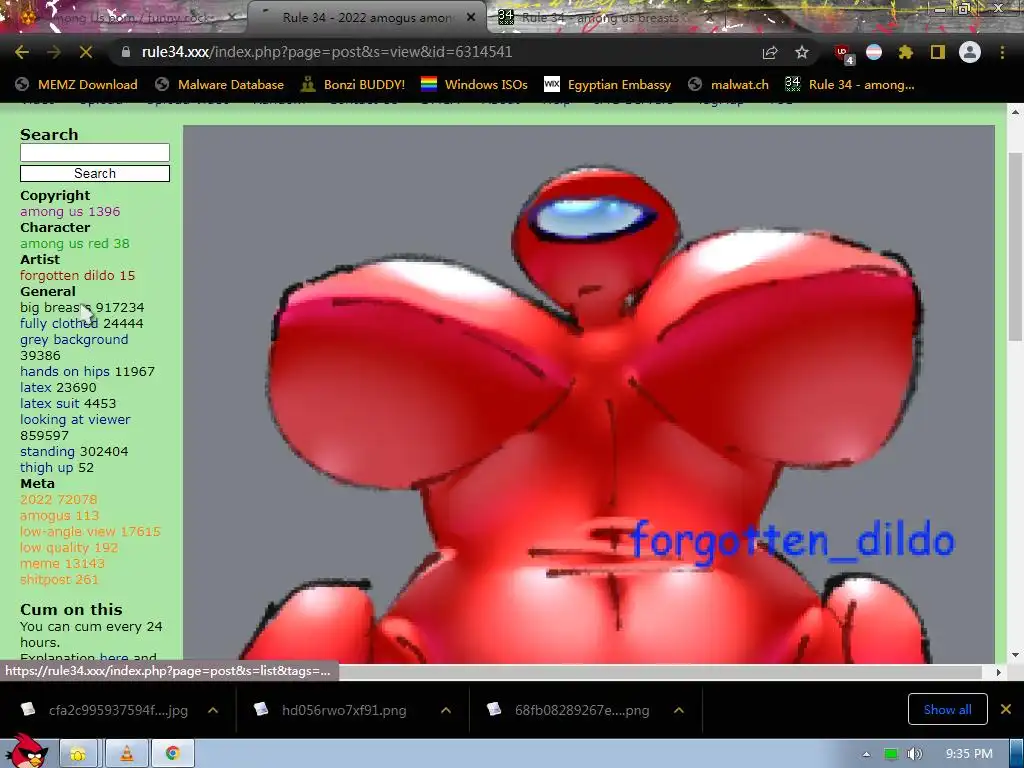1024x768 pixels.
Task: Click the Search button in sidebar
Action: (x=95, y=173)
